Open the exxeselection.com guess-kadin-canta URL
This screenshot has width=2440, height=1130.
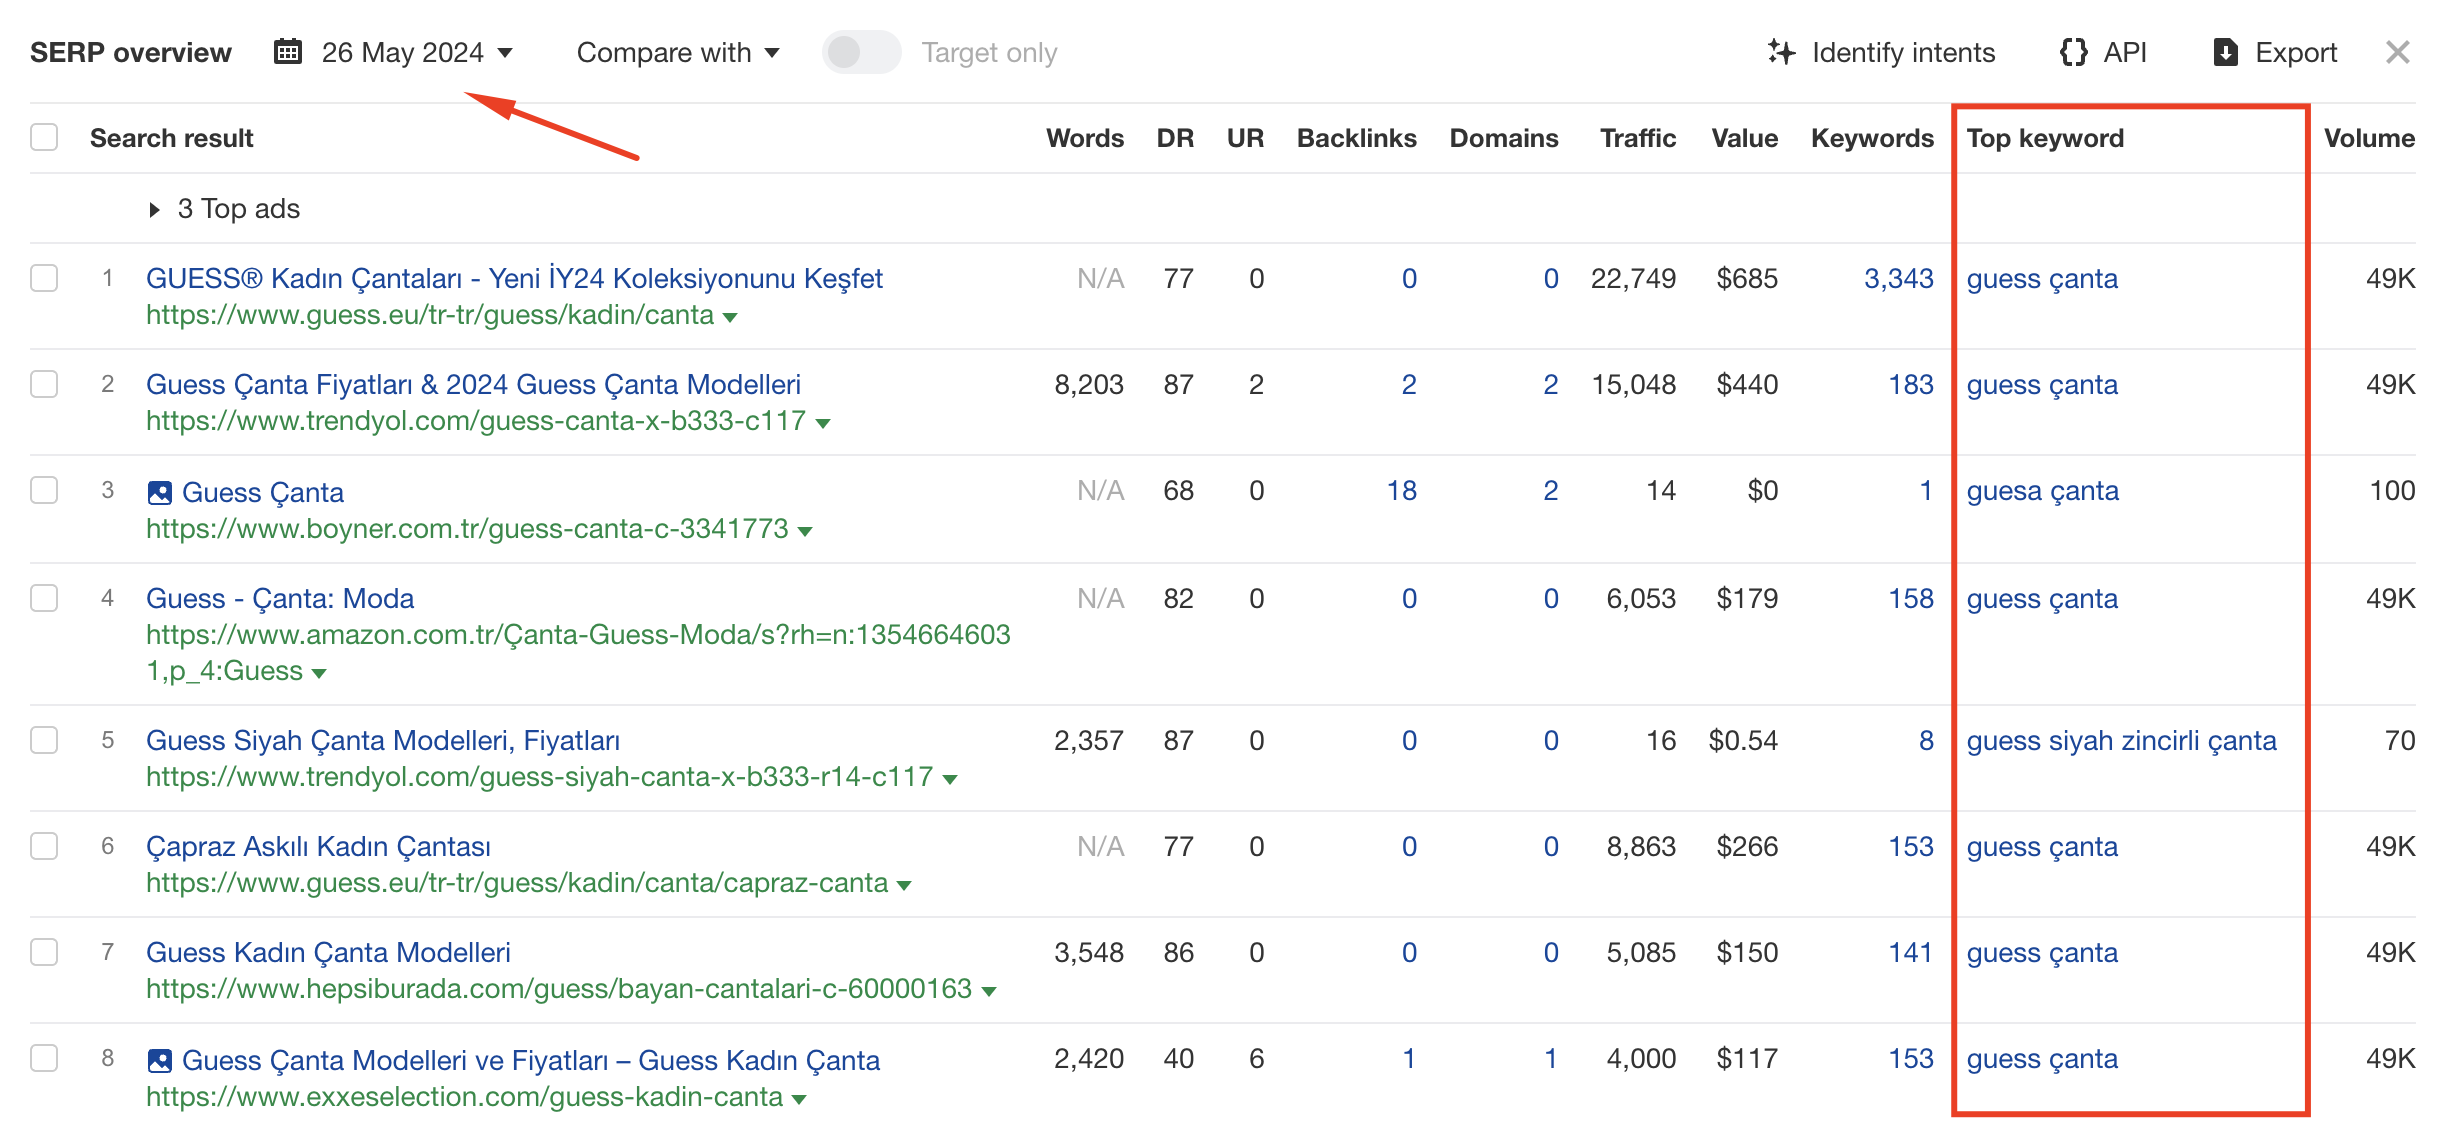coord(464,1097)
